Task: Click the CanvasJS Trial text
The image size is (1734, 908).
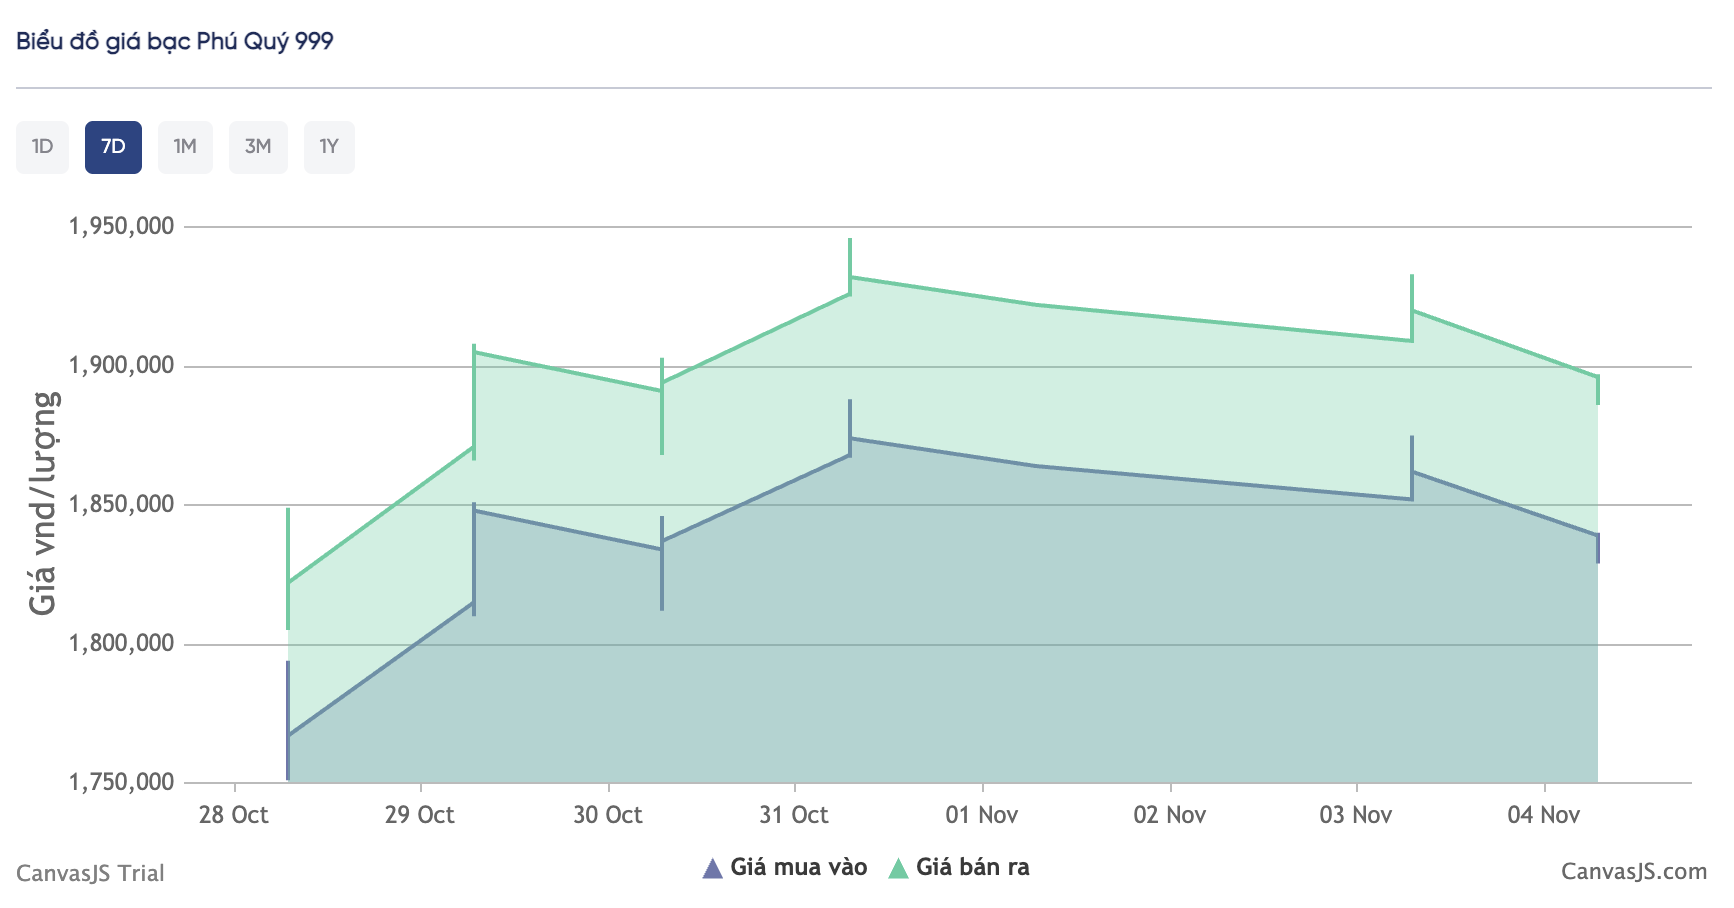Action: pyautogui.click(x=90, y=873)
